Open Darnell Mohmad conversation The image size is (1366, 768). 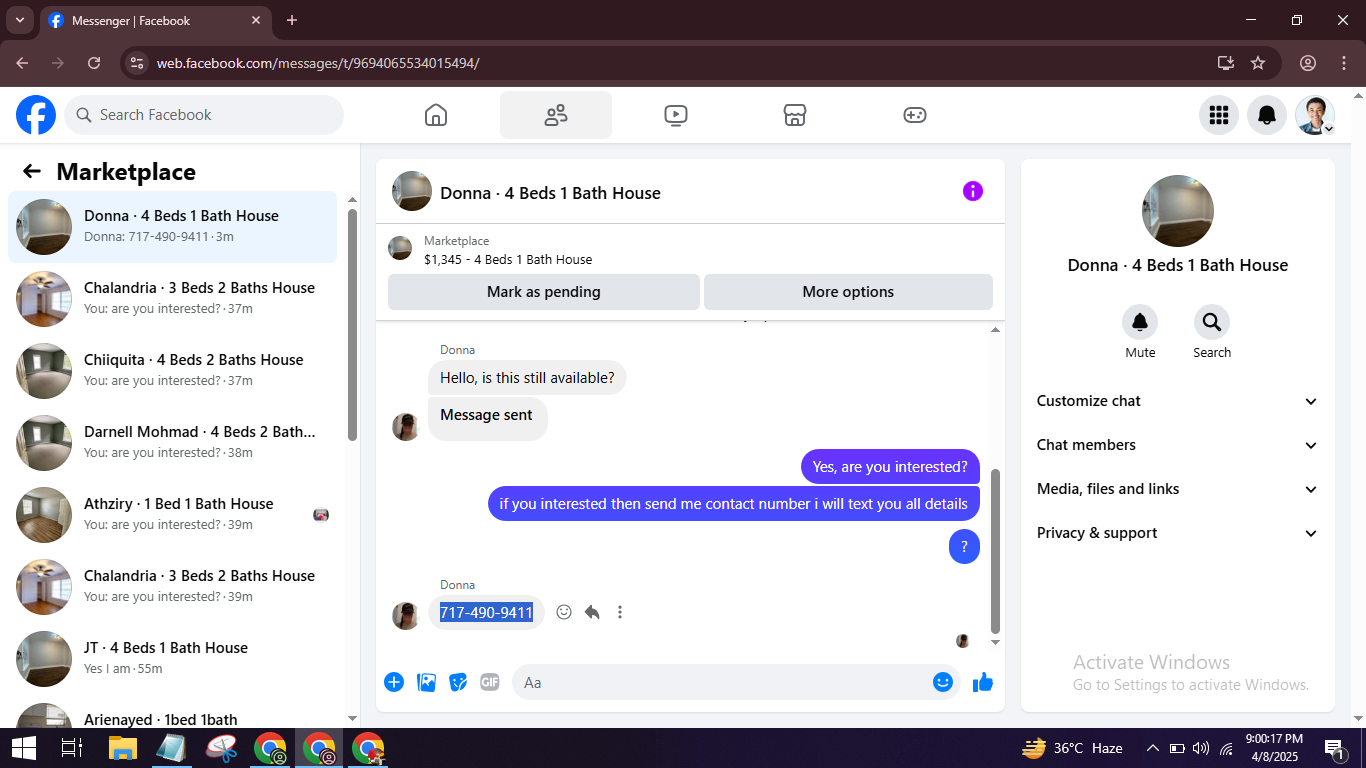(173, 443)
